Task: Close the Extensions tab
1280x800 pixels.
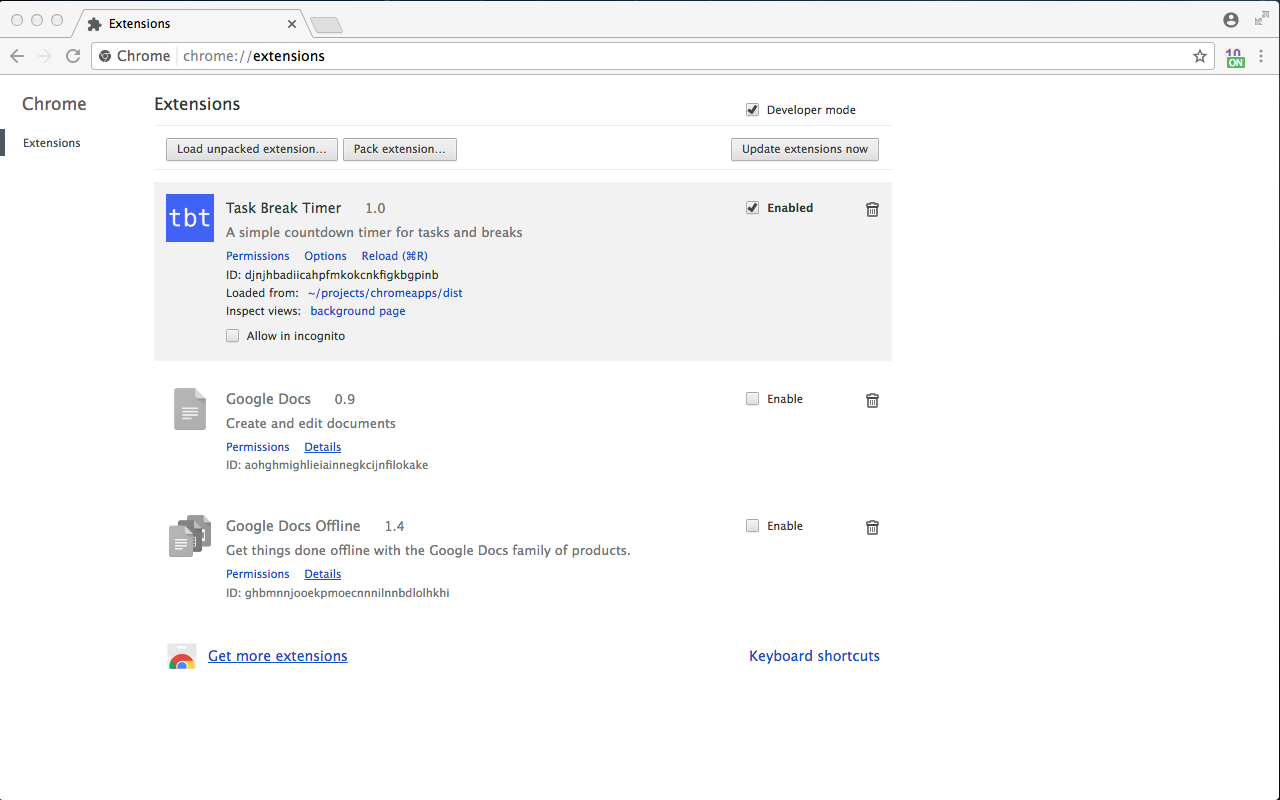Action: click(x=292, y=23)
